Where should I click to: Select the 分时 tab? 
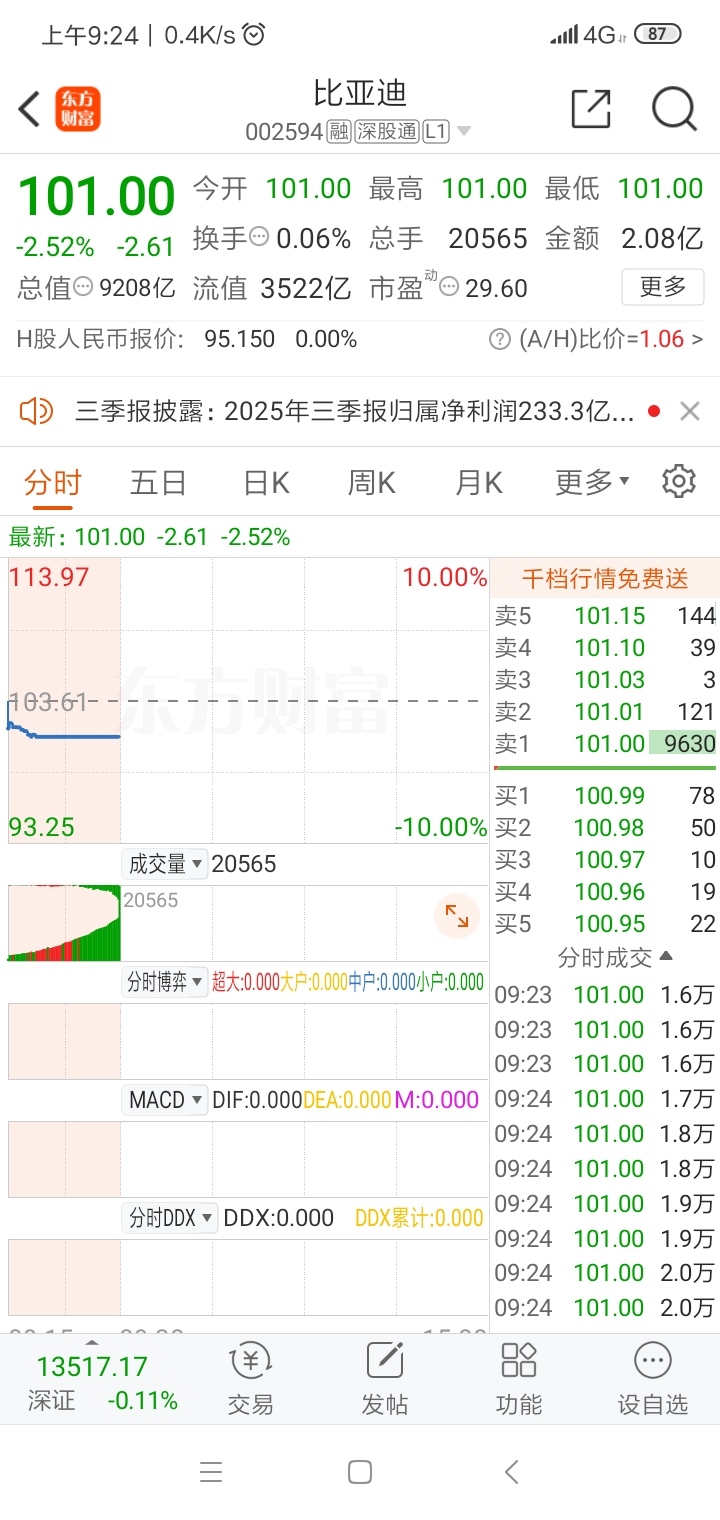coord(53,482)
